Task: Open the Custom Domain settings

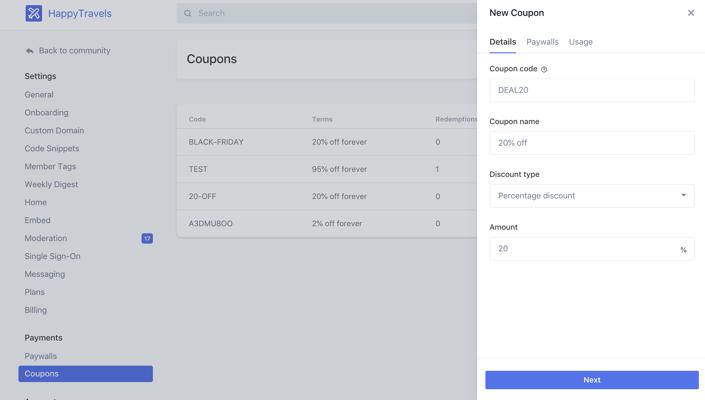Action: tap(54, 131)
